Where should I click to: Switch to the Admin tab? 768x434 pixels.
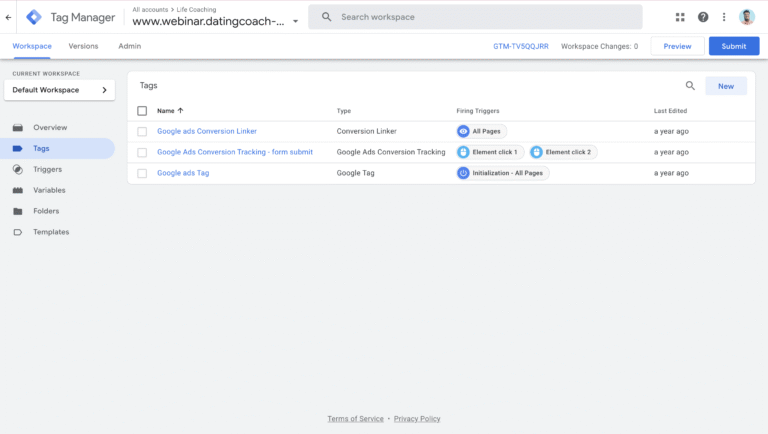pos(129,46)
